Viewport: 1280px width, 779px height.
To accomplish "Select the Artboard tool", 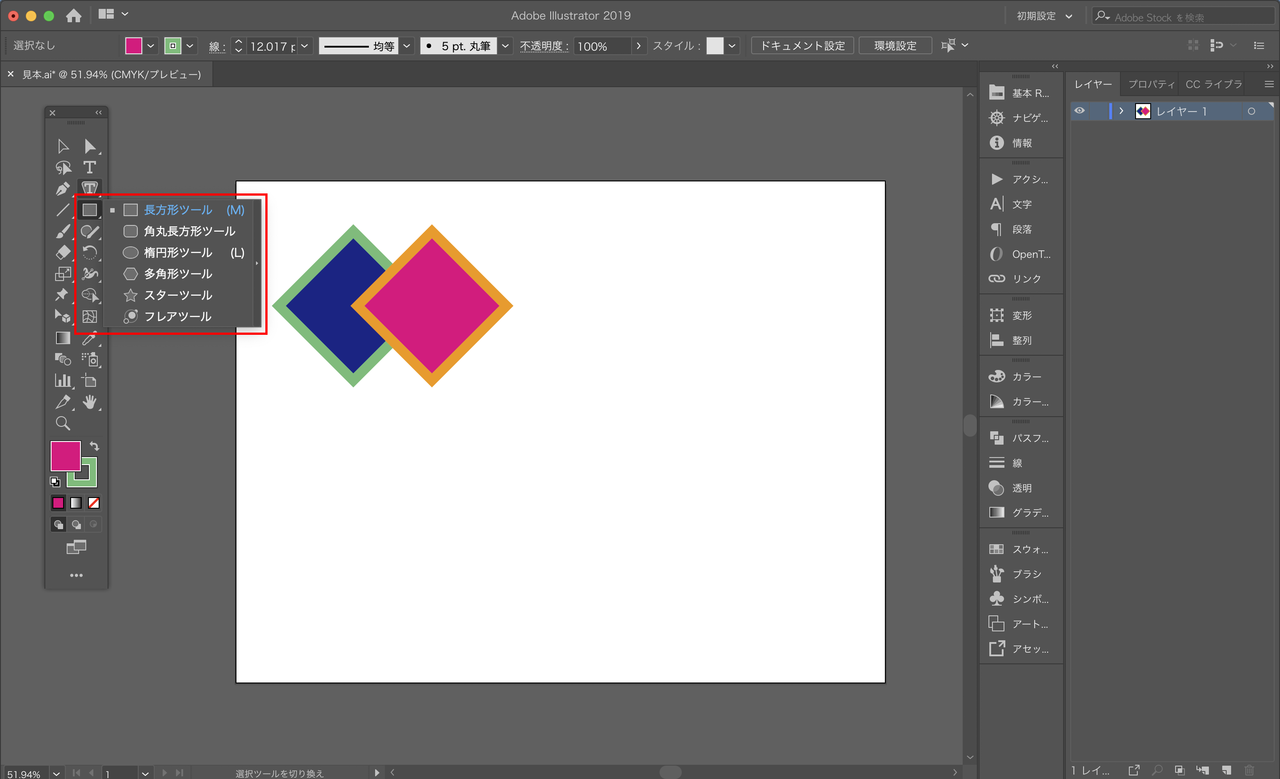I will tap(90, 381).
